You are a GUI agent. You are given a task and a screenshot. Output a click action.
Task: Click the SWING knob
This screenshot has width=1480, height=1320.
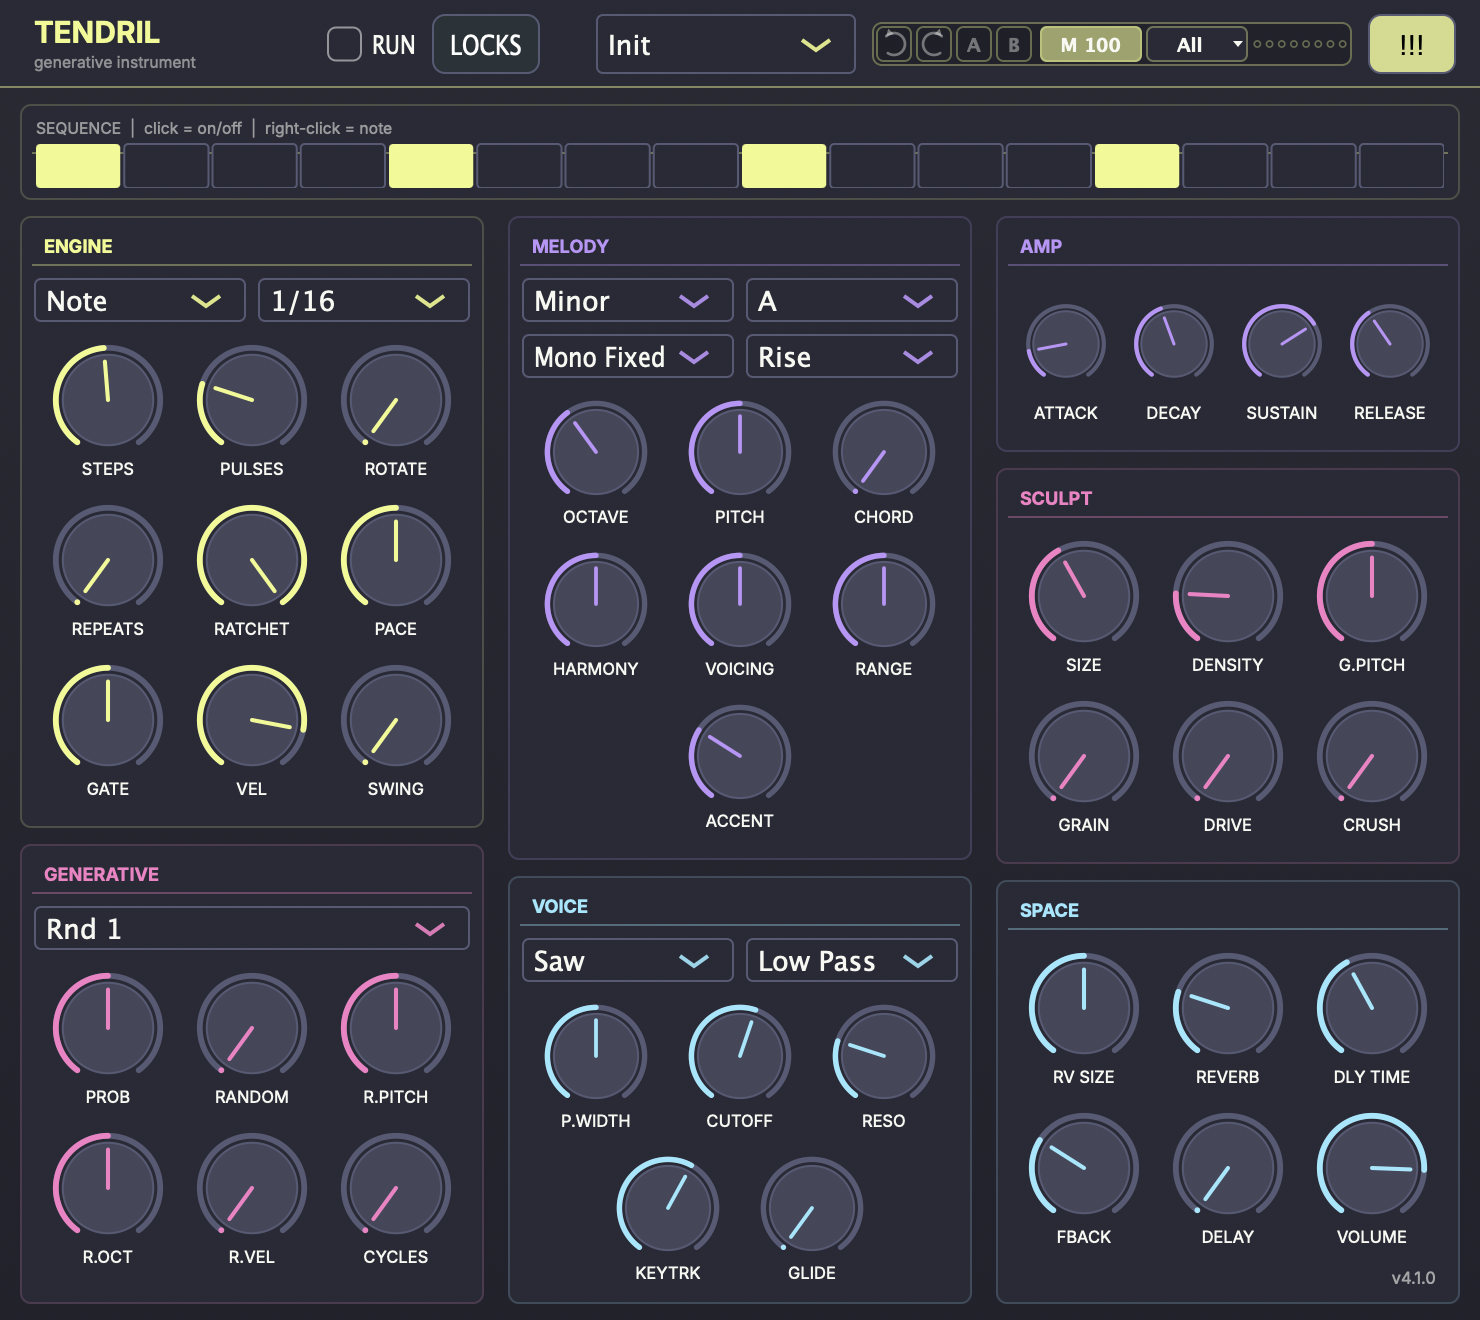pyautogui.click(x=396, y=719)
